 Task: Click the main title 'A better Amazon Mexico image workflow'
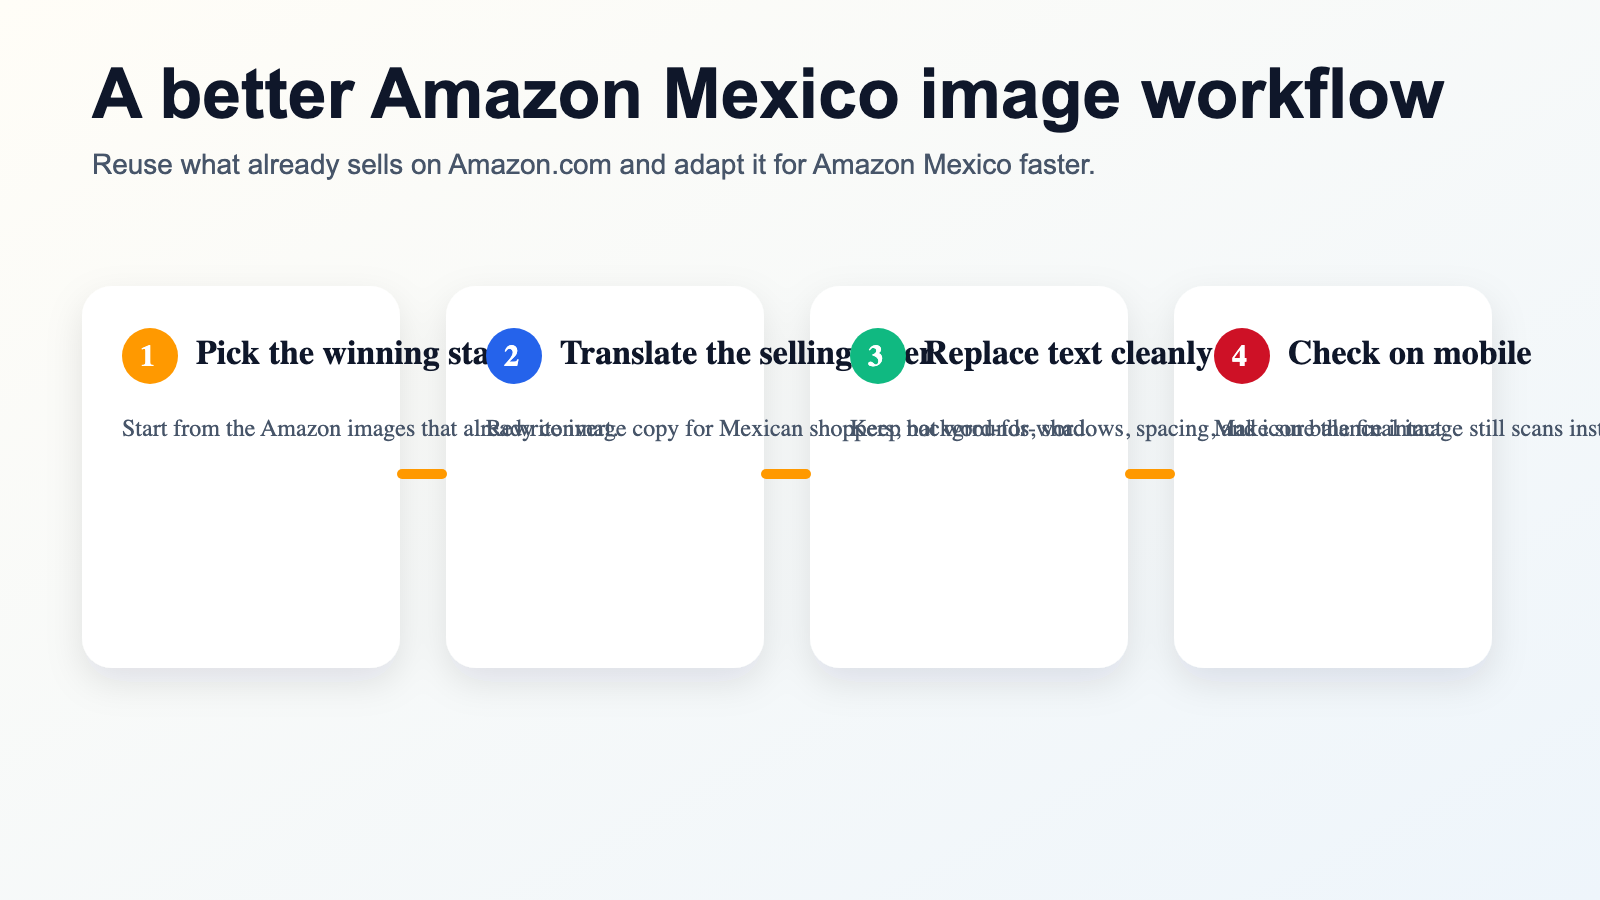[x=767, y=94]
